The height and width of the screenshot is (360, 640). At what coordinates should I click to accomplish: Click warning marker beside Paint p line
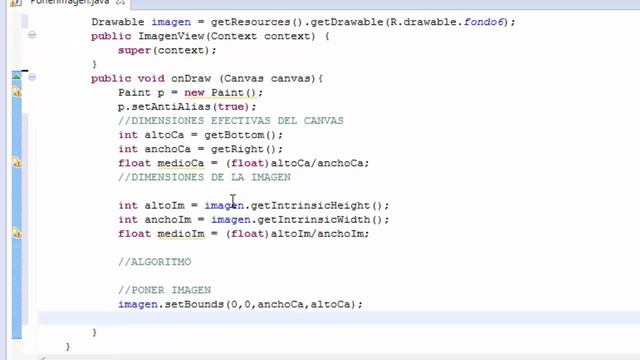[17, 93]
